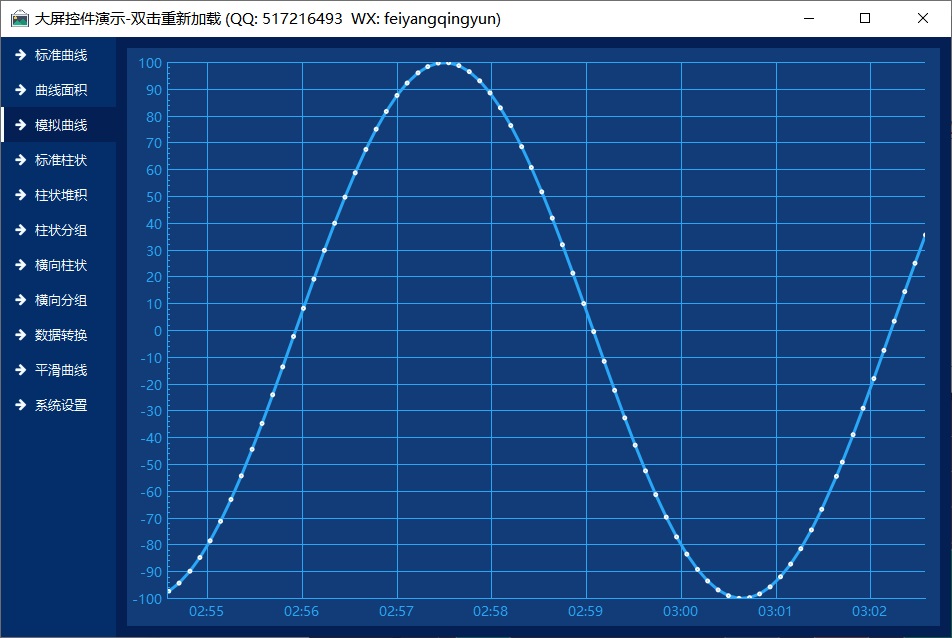
Task: Maximize the application window
Action: 865,18
